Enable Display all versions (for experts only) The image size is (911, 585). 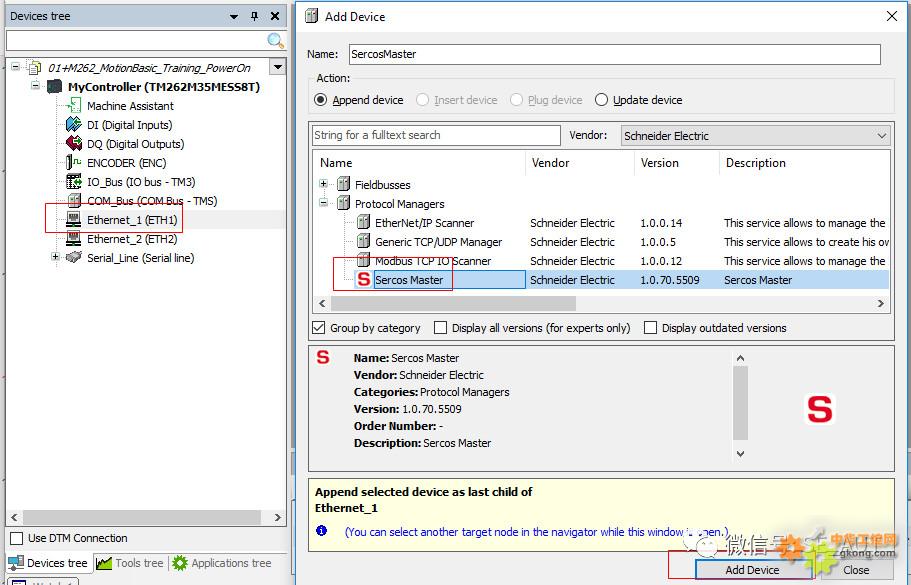(440, 328)
